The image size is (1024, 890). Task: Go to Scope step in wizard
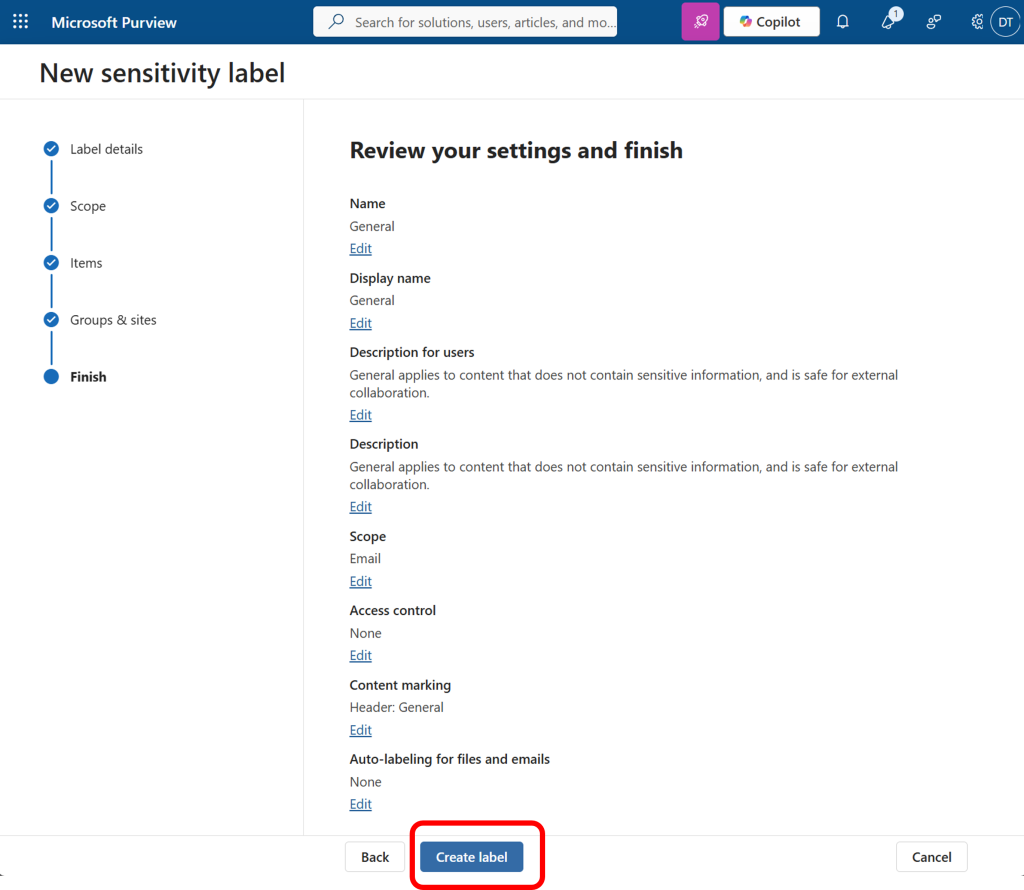pos(88,206)
